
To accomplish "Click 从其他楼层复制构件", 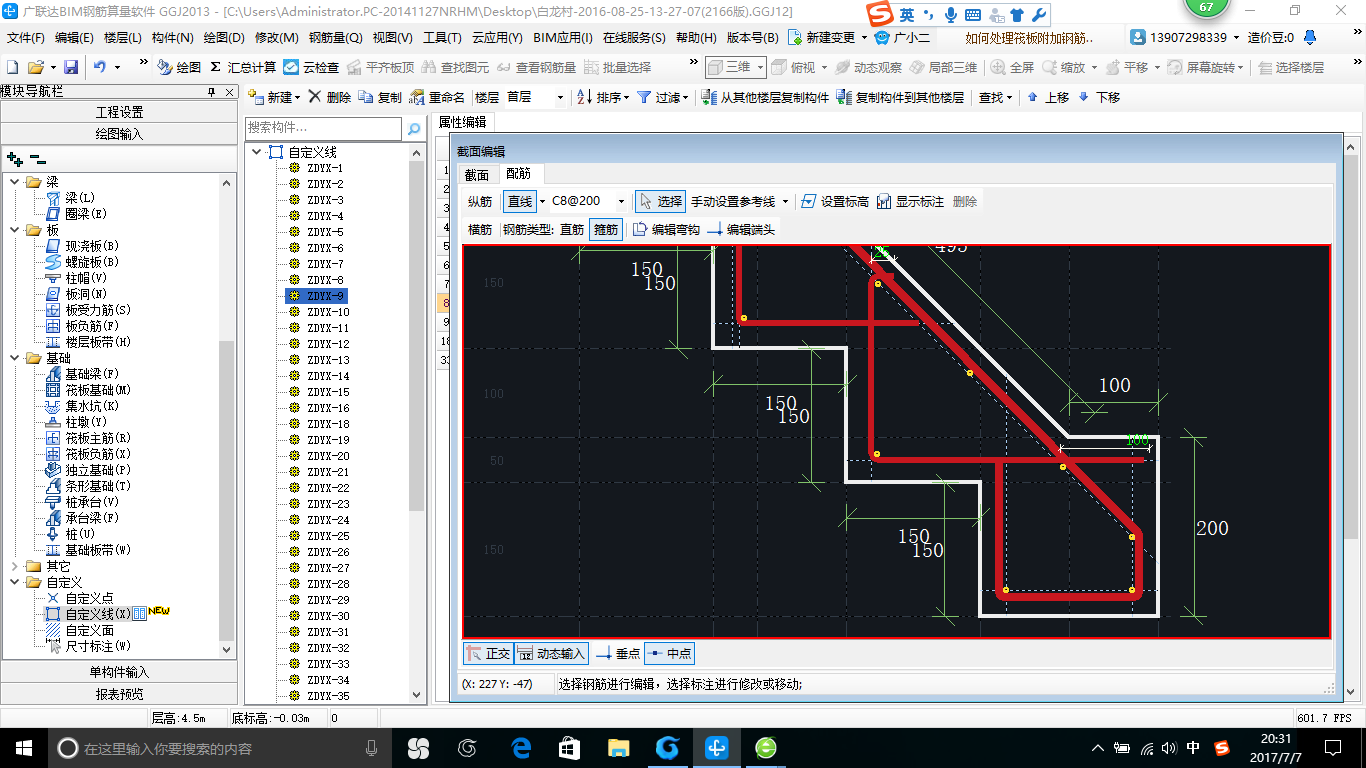I will [x=765, y=97].
